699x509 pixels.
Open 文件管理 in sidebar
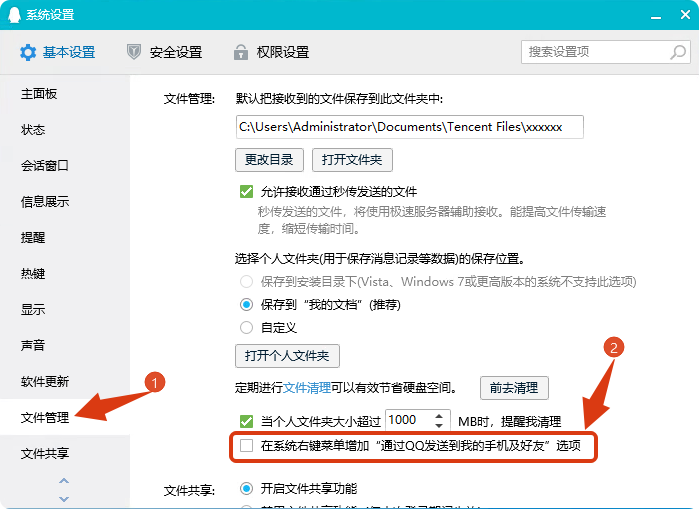click(45, 418)
